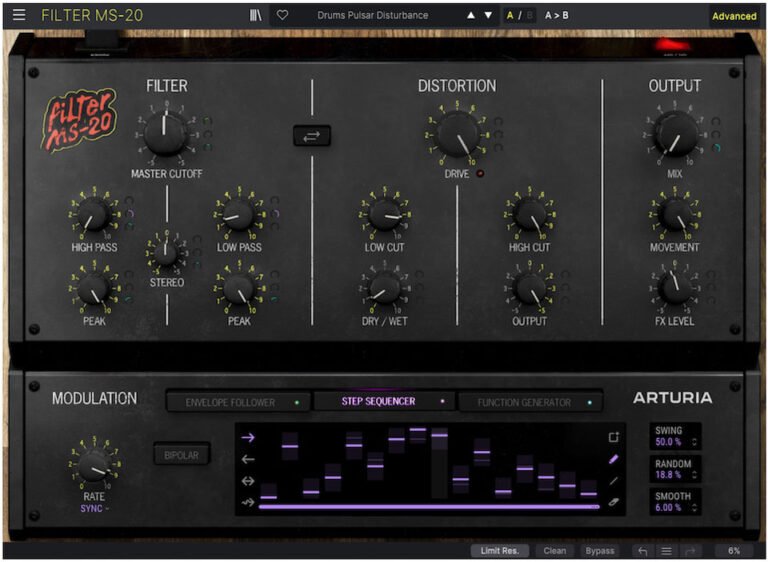Click the Drive knob
This screenshot has height=562, width=768.
click(457, 134)
